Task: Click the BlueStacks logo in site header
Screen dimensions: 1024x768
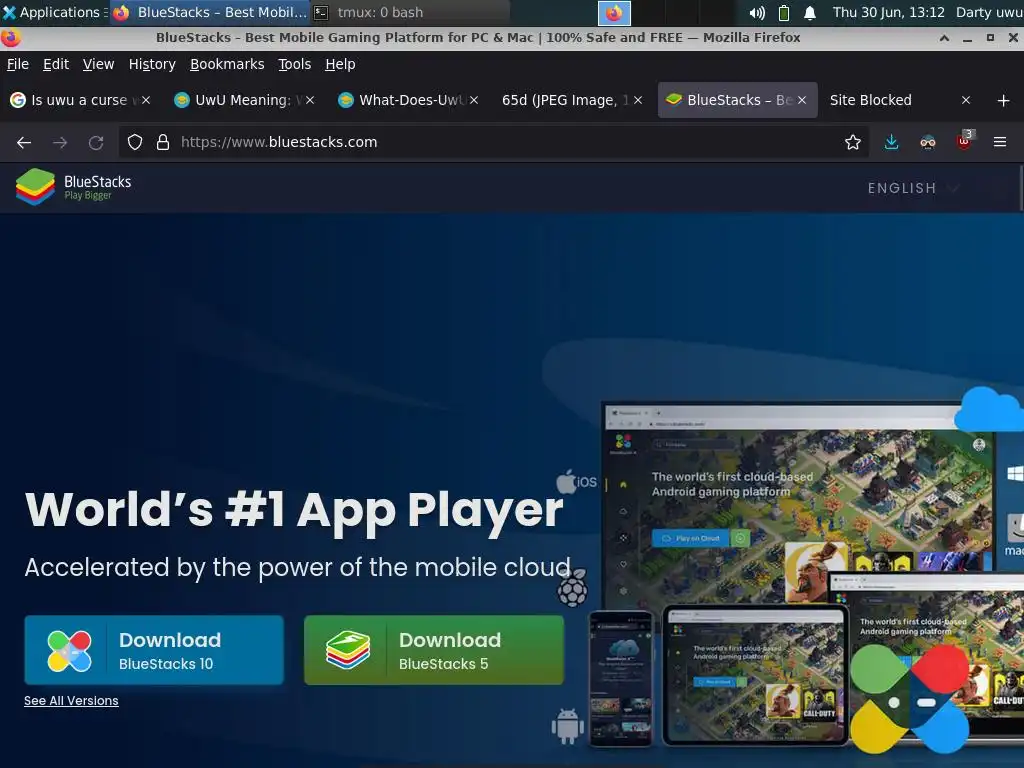Action: (73, 187)
